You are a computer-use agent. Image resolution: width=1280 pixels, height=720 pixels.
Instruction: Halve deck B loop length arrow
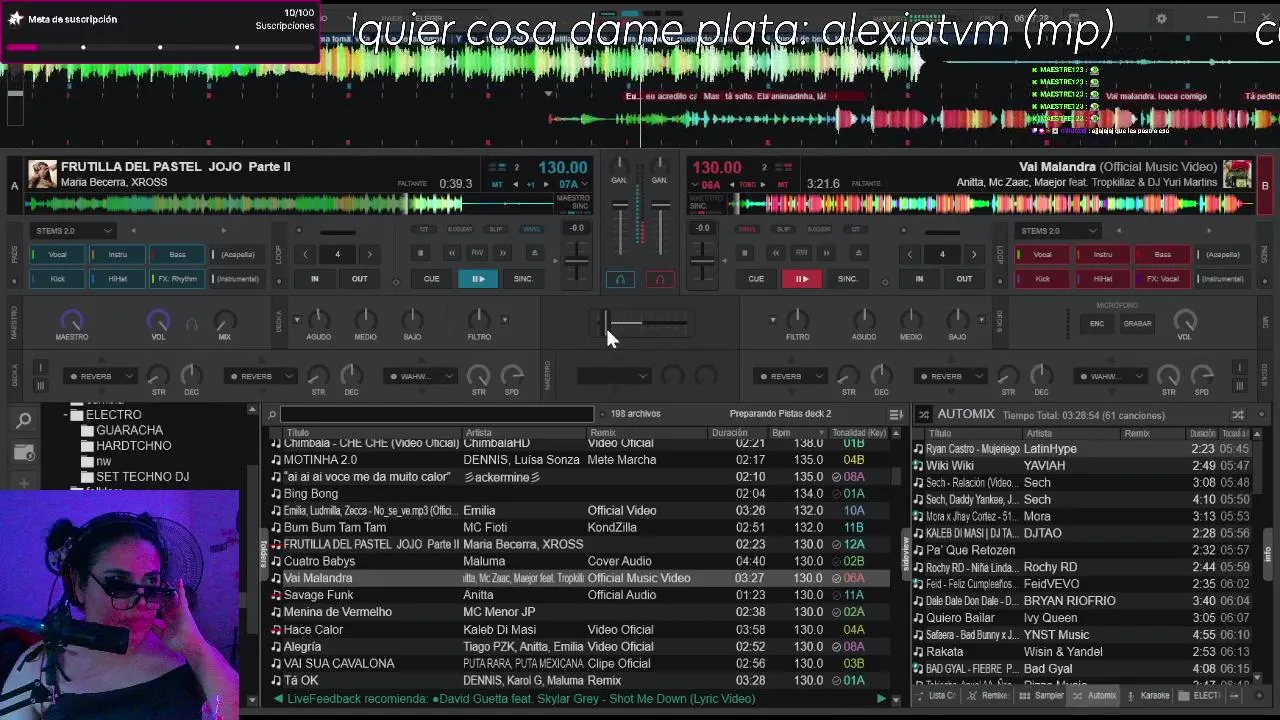pos(910,254)
